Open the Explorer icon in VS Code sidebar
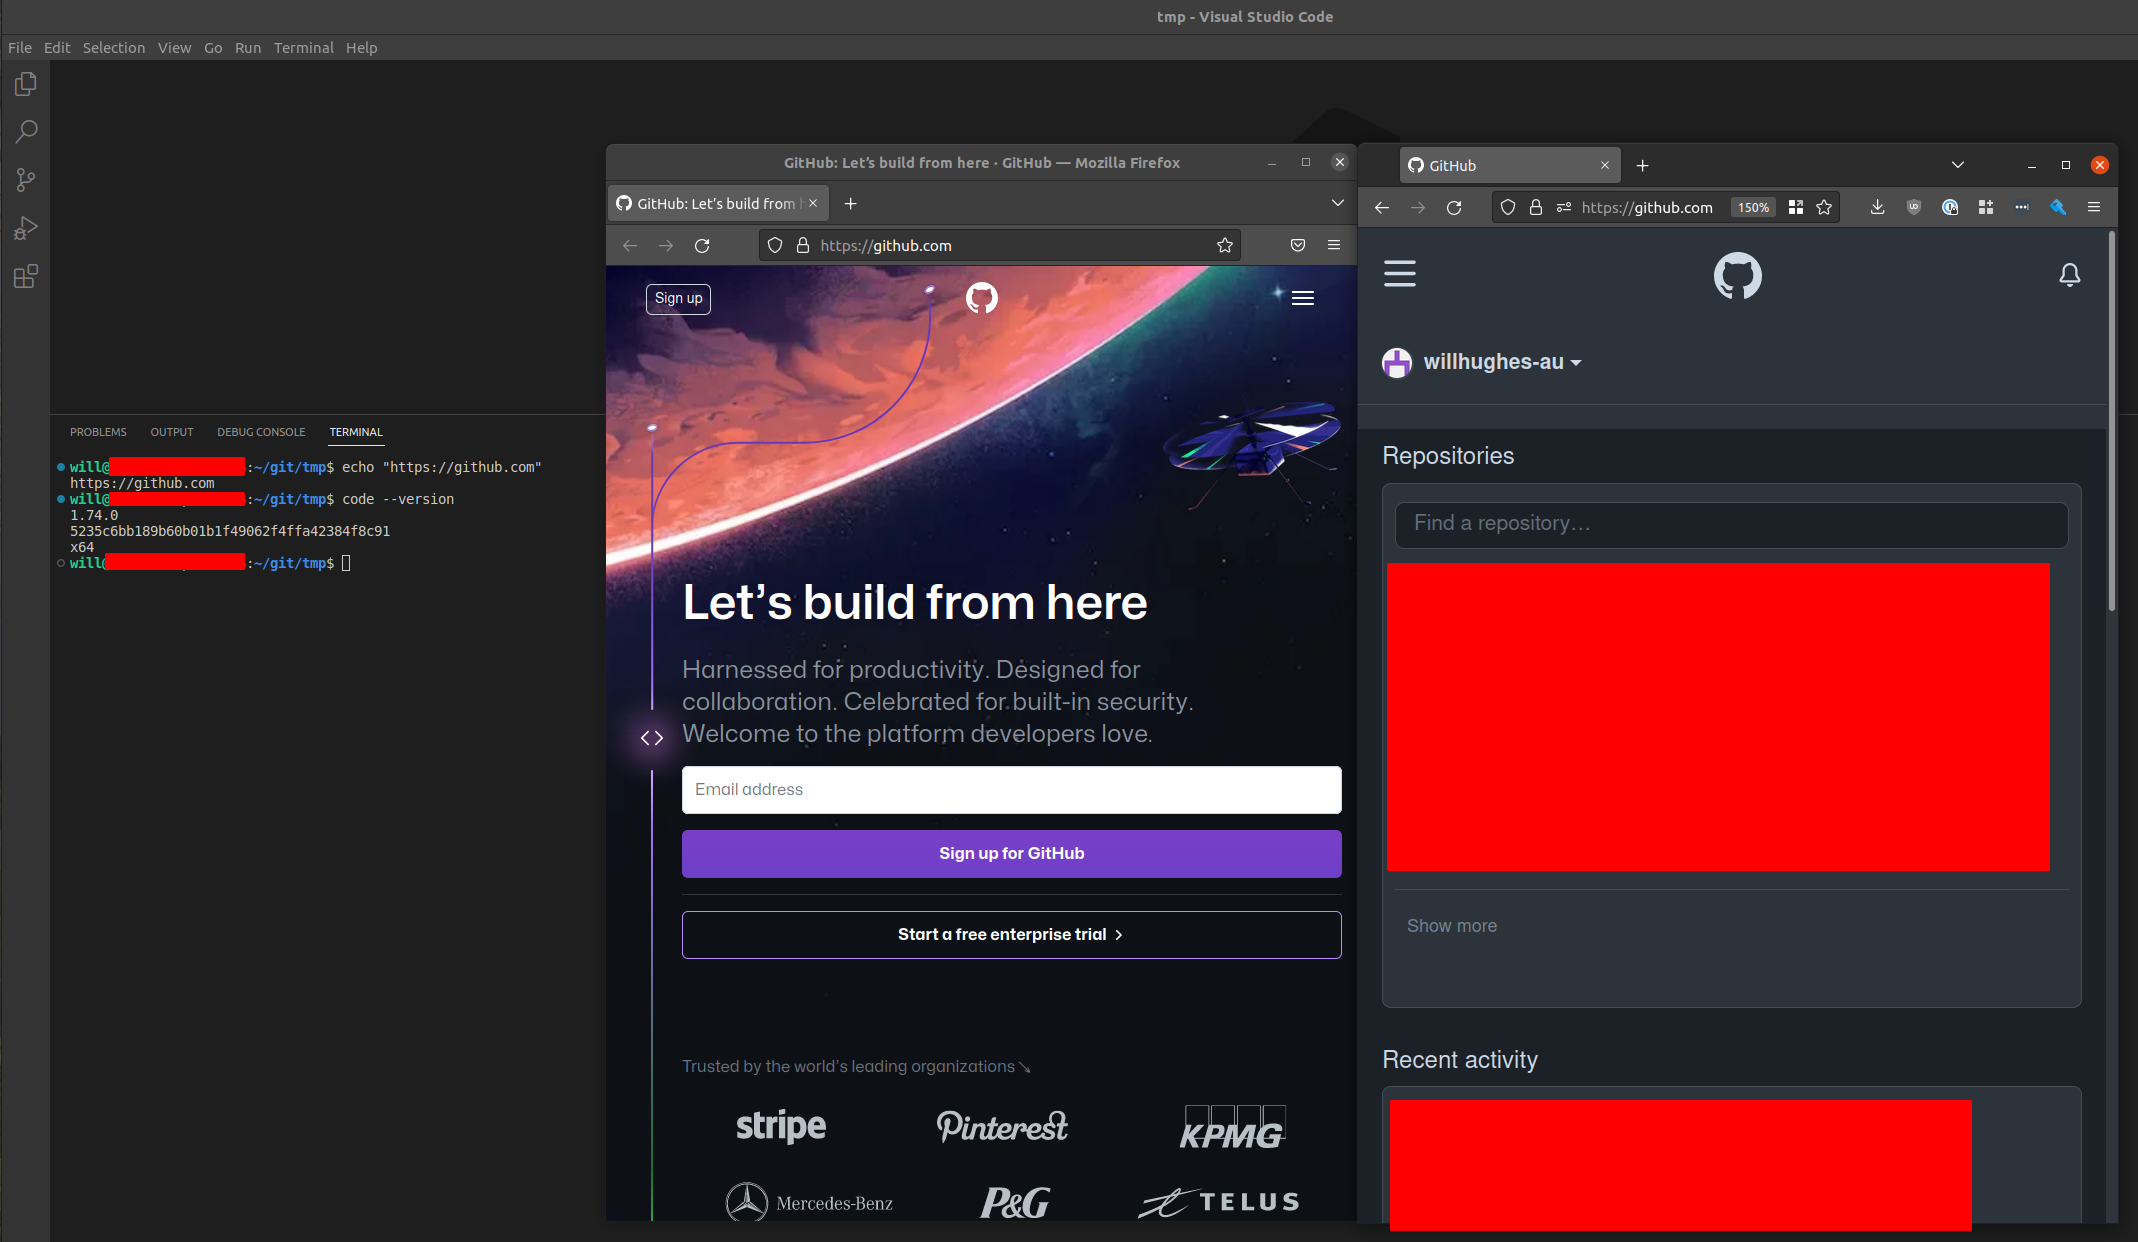The height and width of the screenshot is (1242, 2138). [25, 84]
